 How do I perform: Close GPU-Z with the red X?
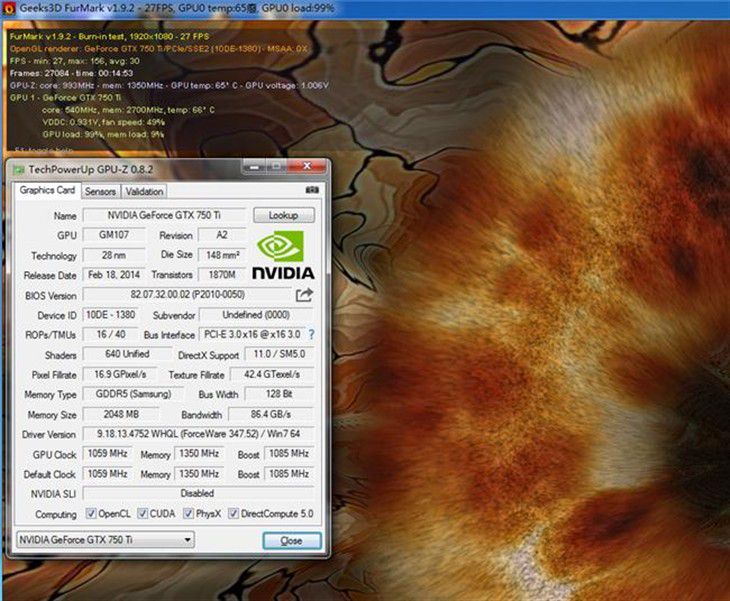pos(307,166)
